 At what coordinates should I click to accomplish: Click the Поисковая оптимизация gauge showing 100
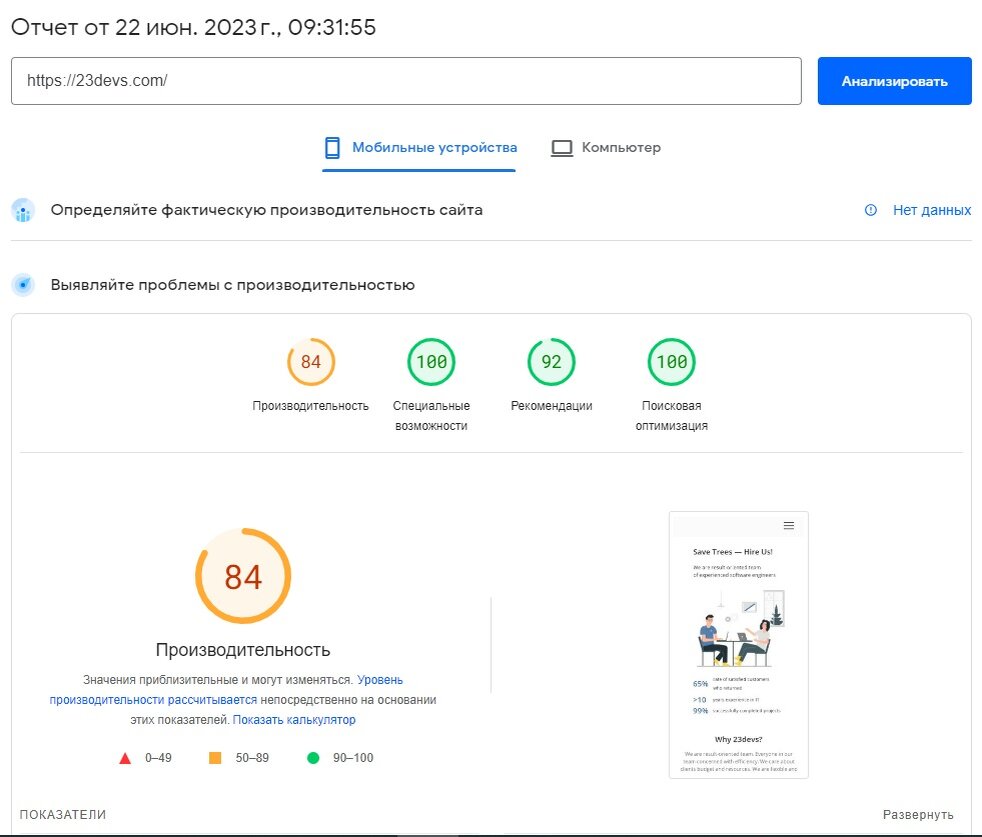point(671,362)
